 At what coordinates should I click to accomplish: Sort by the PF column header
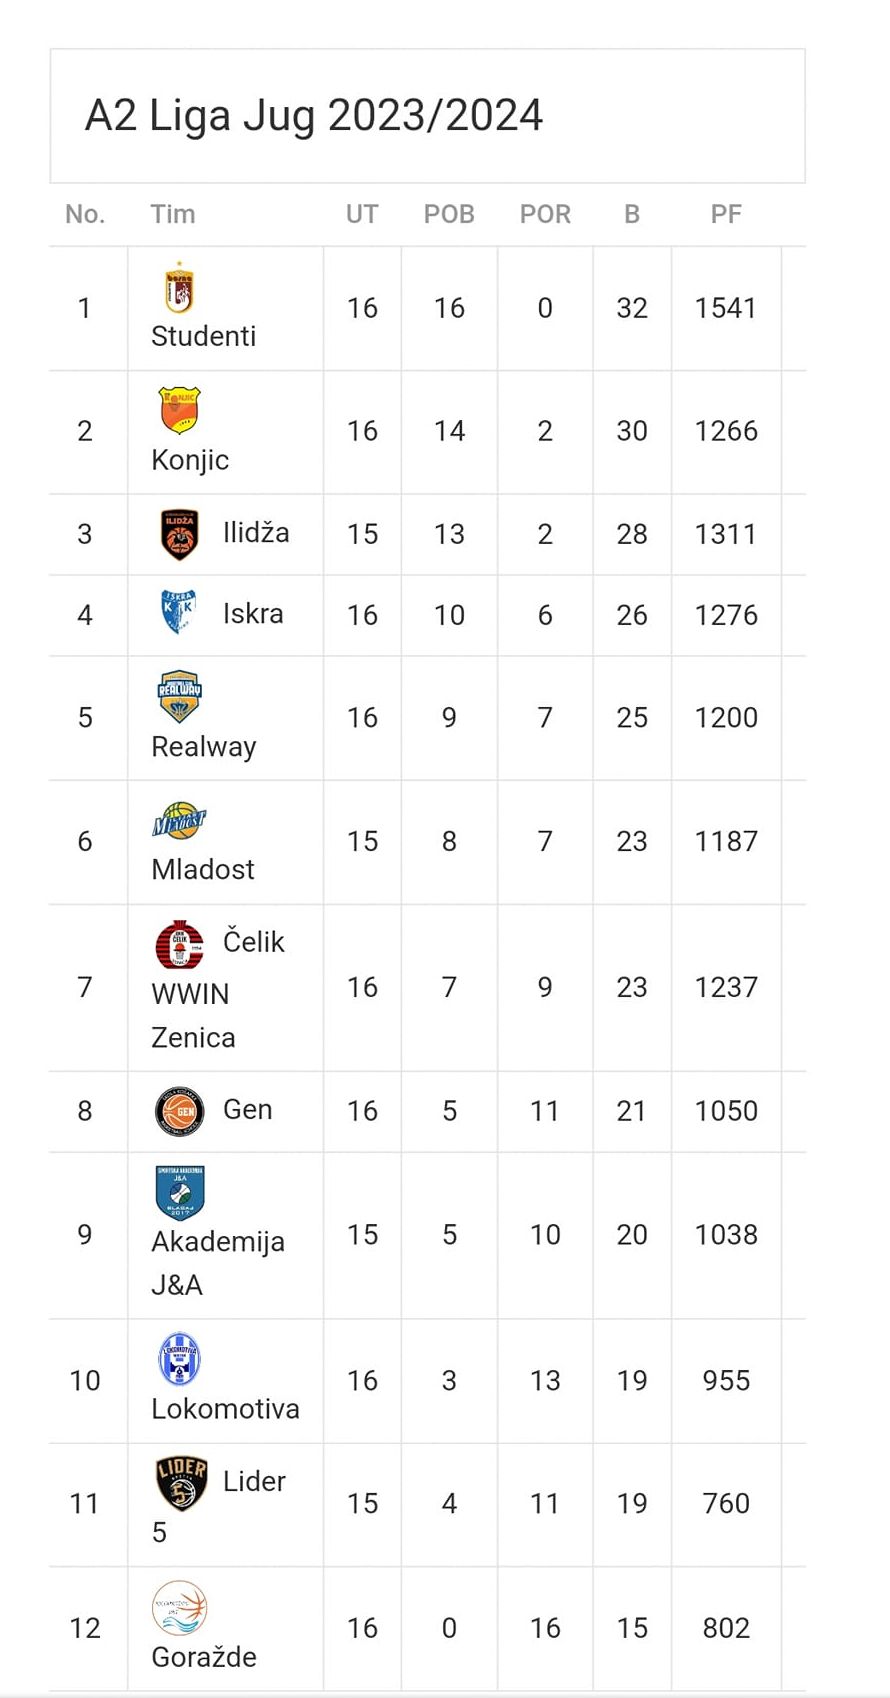point(726,214)
